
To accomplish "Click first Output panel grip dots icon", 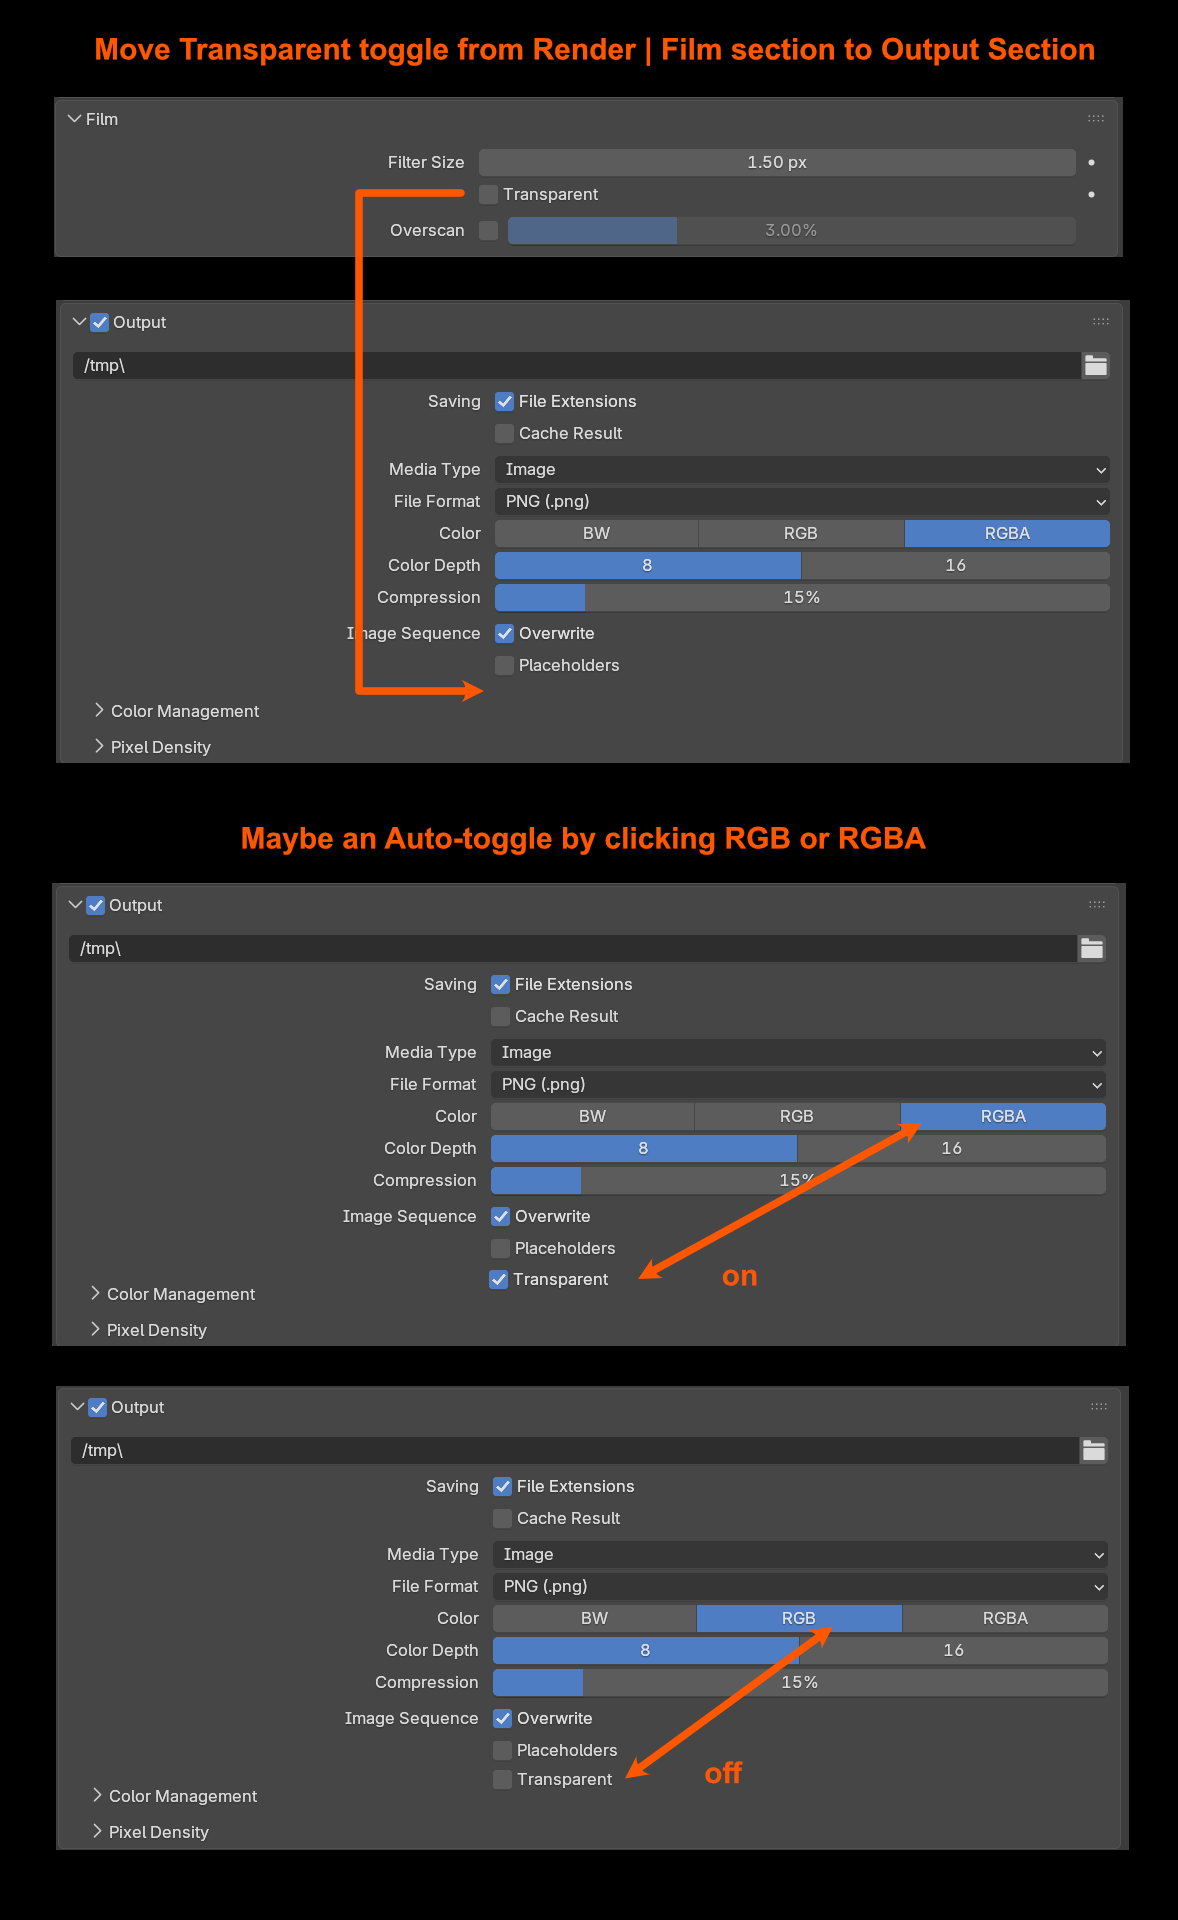I will (1101, 322).
